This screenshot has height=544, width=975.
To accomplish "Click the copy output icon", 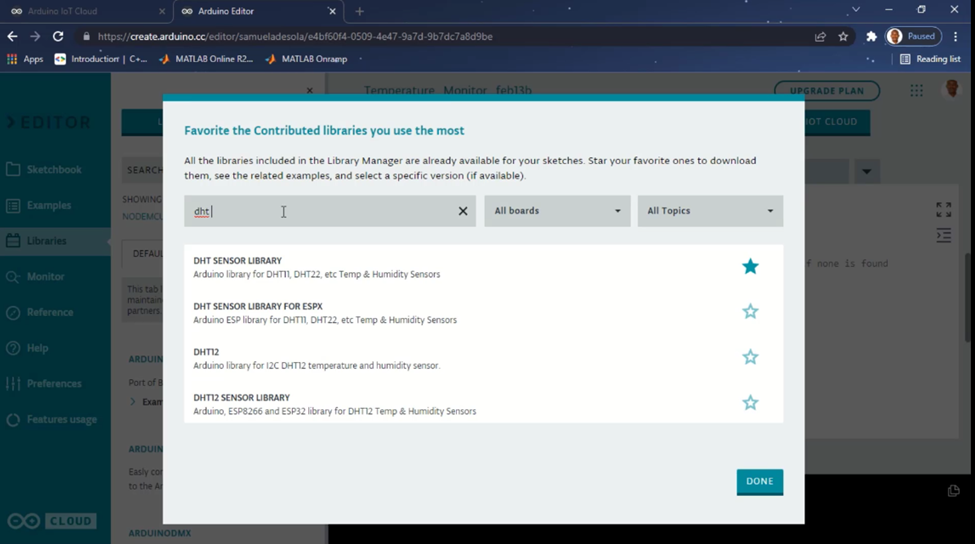I will [953, 491].
